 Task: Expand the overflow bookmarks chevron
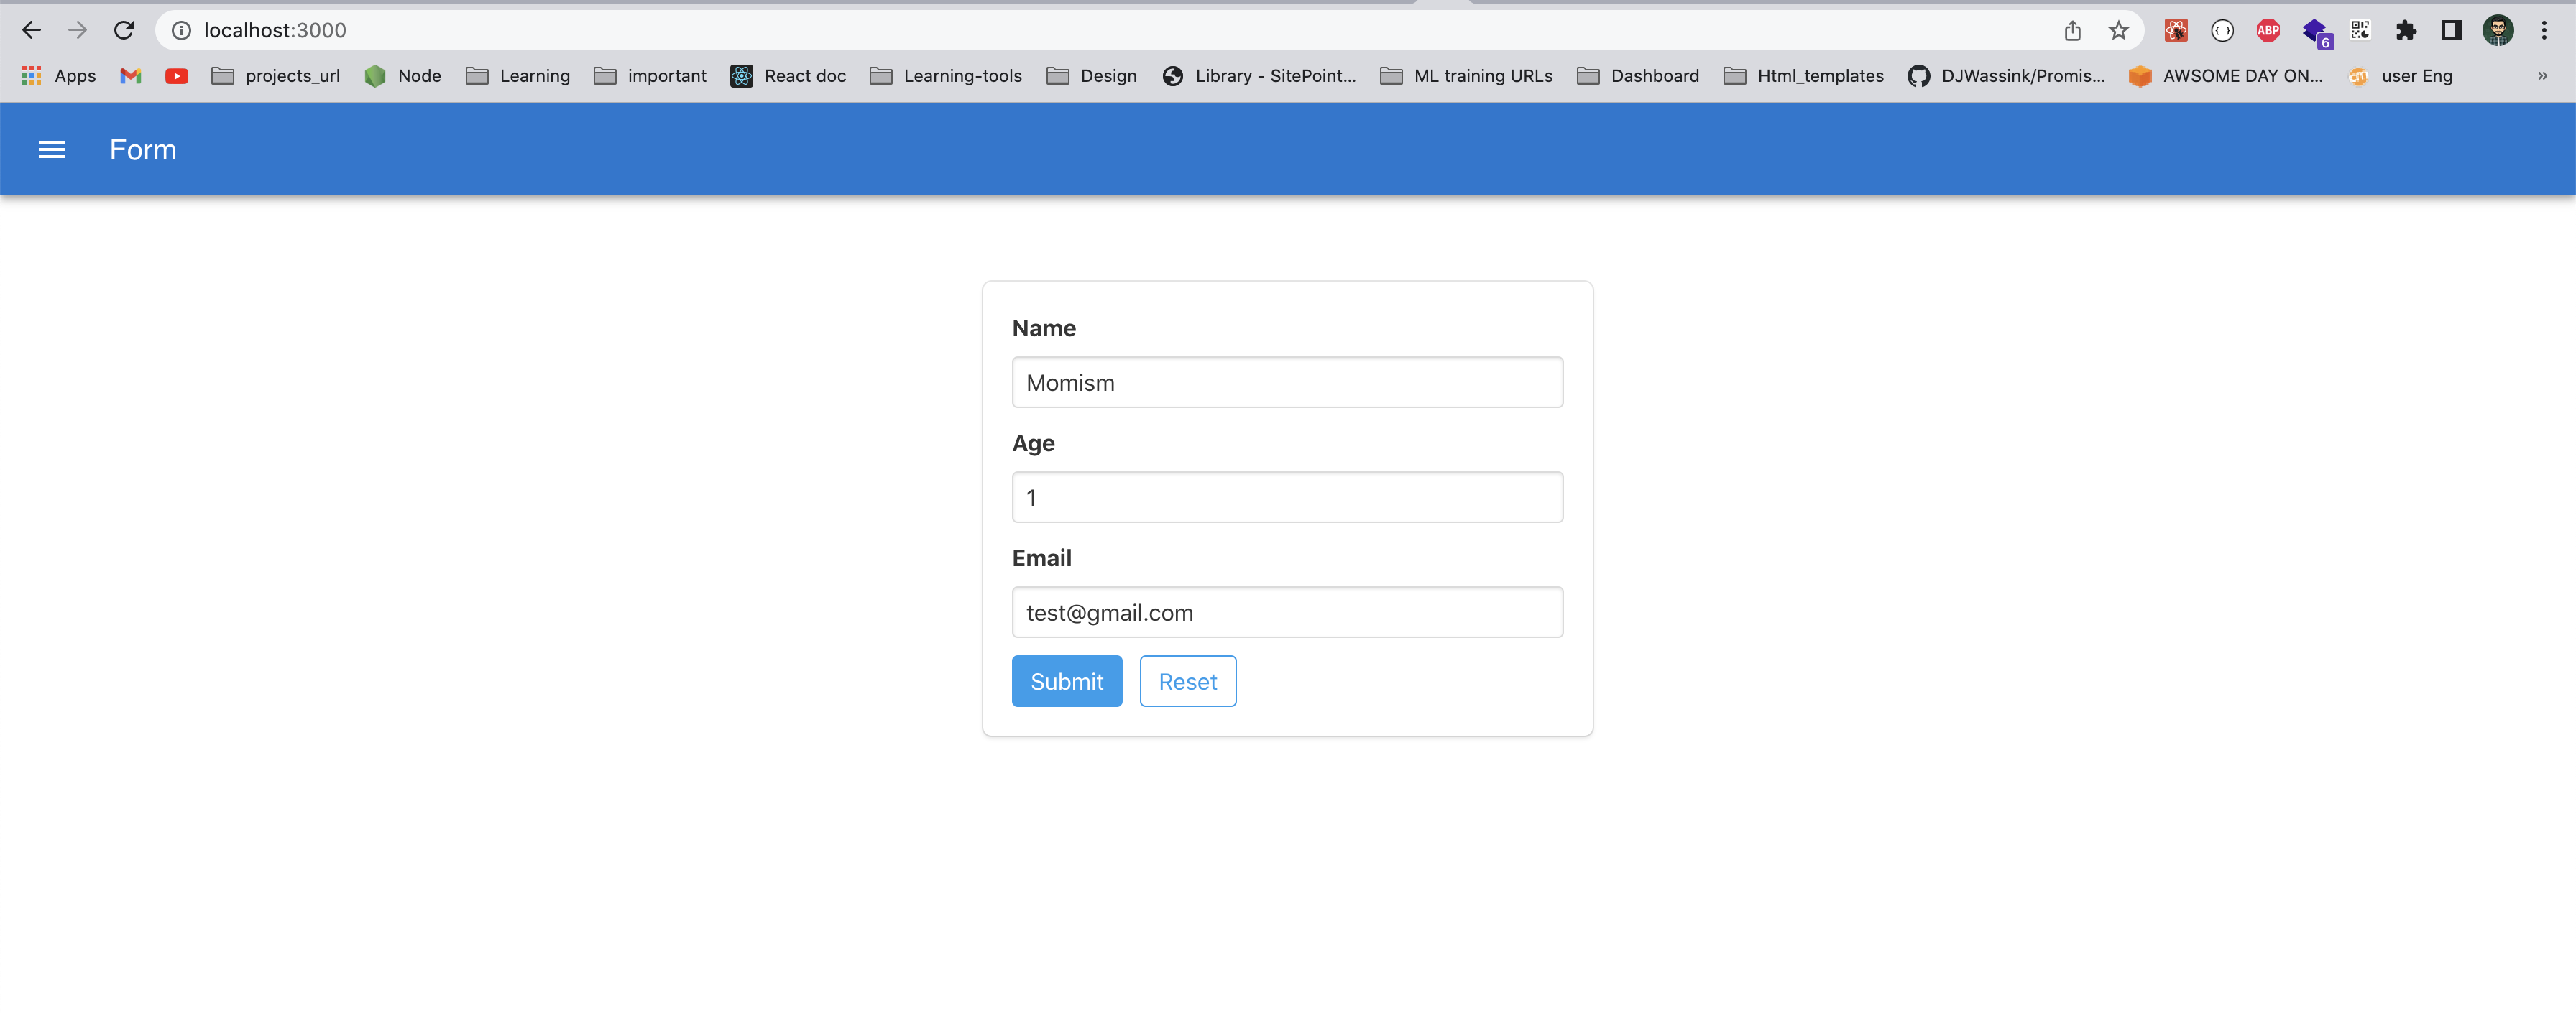point(2542,76)
